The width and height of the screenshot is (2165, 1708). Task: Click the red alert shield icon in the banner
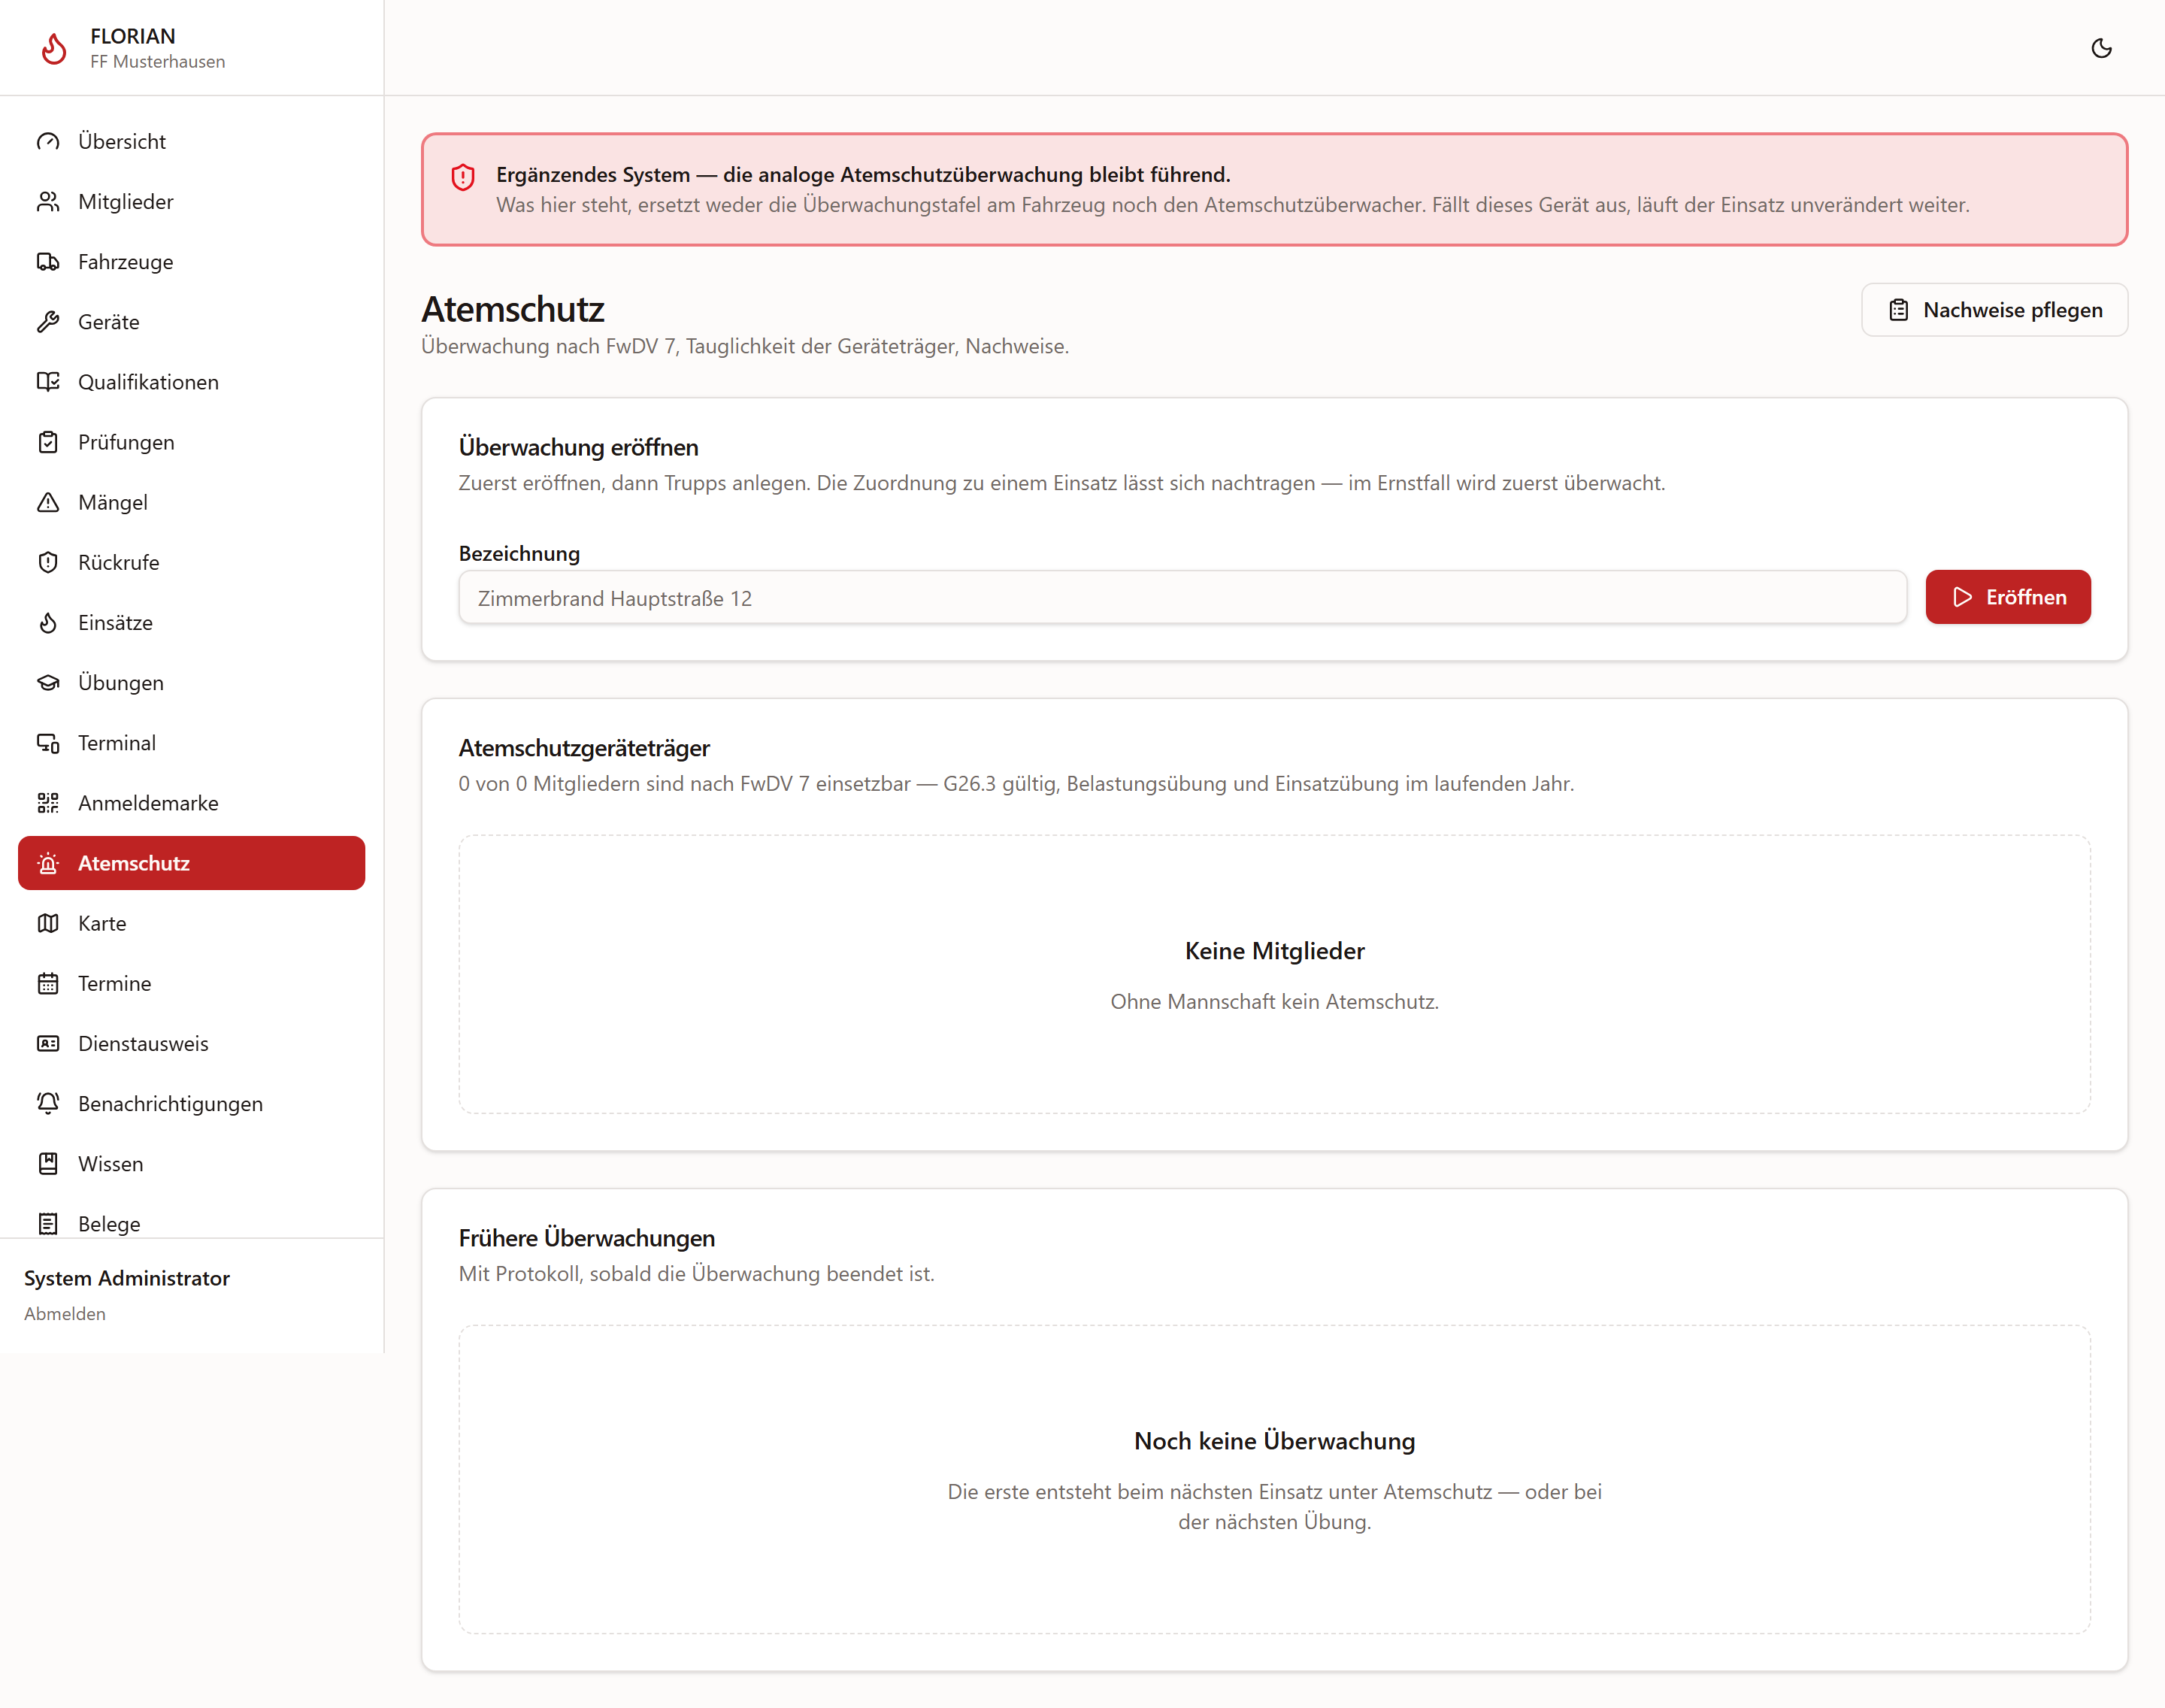[463, 177]
